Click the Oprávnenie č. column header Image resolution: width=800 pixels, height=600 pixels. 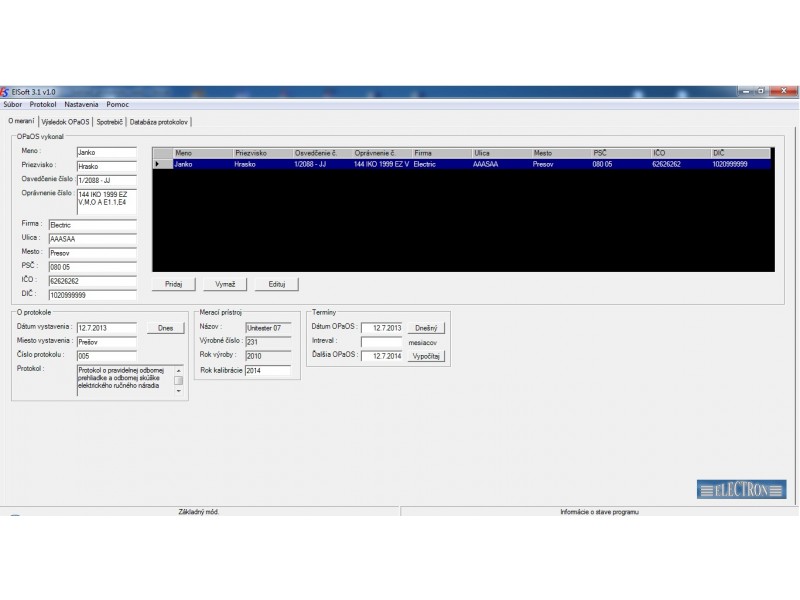382,153
